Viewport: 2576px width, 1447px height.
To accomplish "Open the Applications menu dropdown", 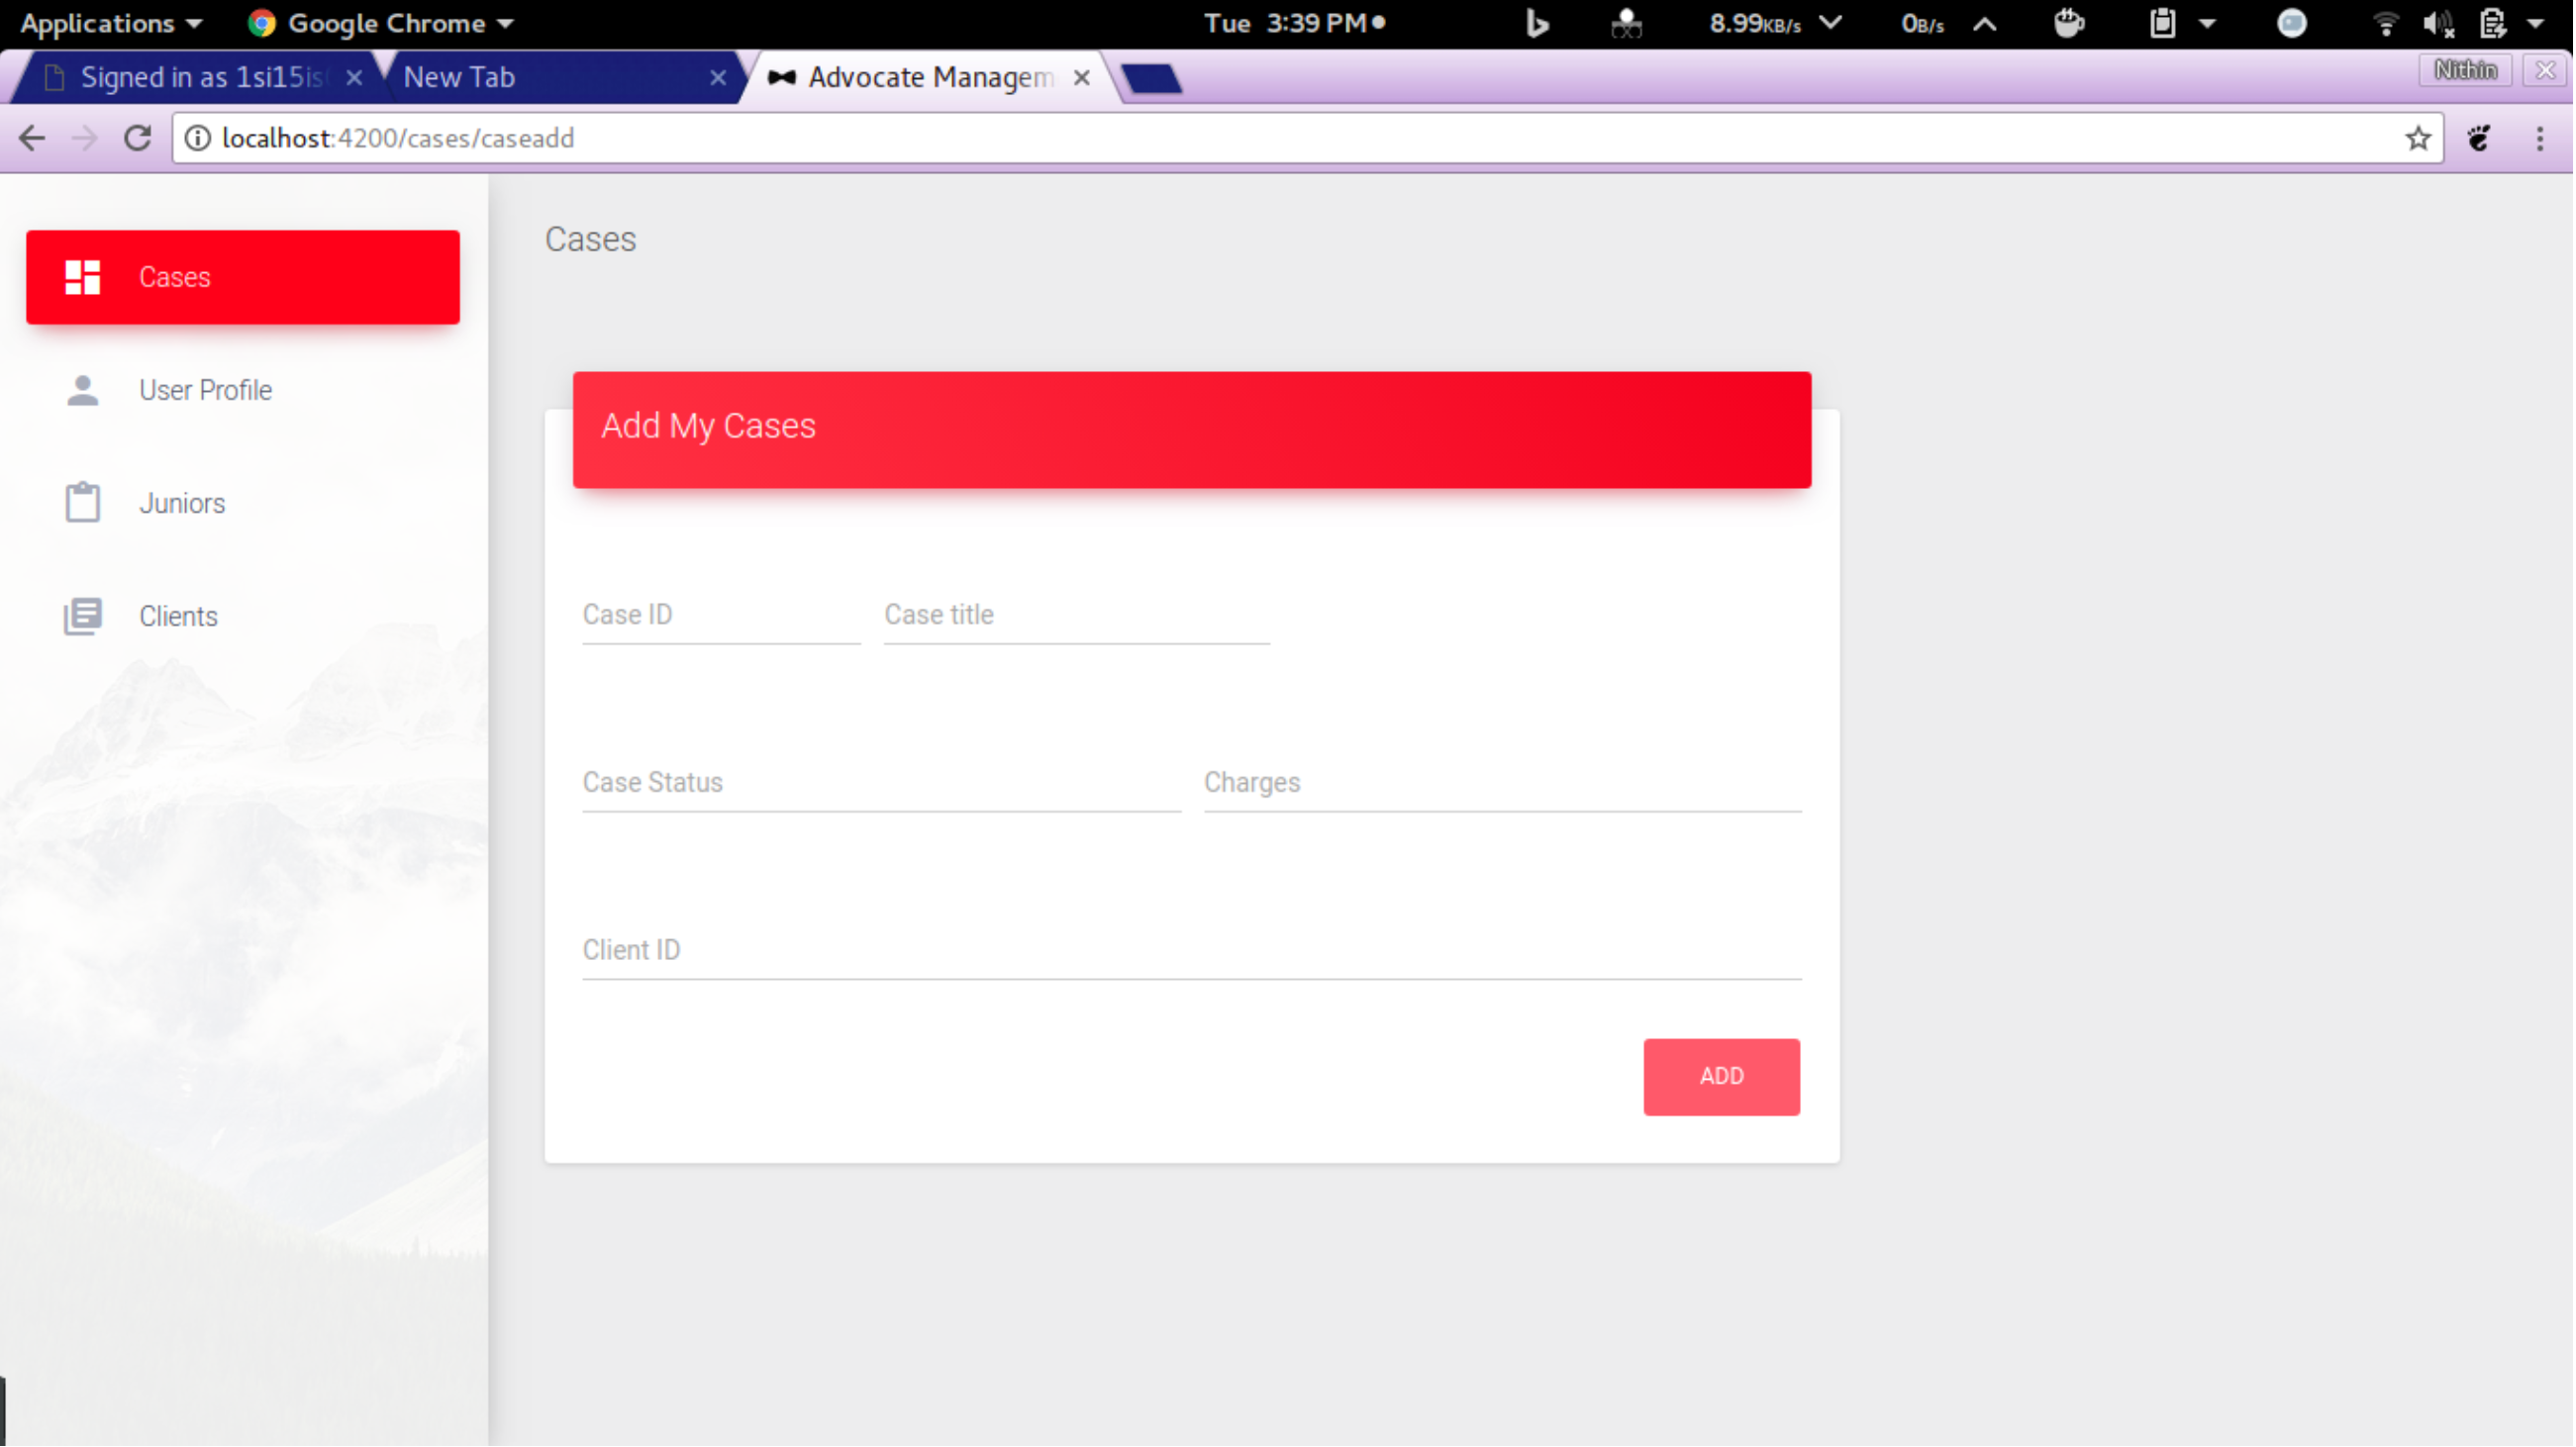I will (110, 23).
